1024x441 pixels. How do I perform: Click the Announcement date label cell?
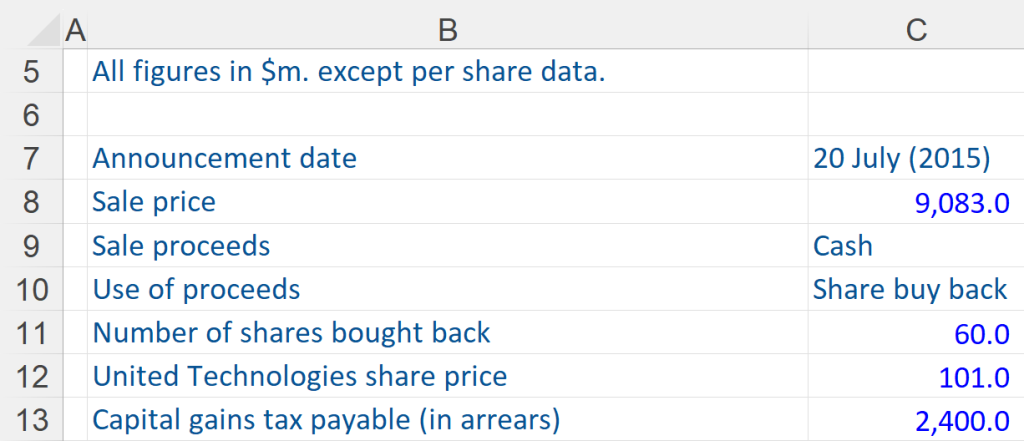[224, 158]
